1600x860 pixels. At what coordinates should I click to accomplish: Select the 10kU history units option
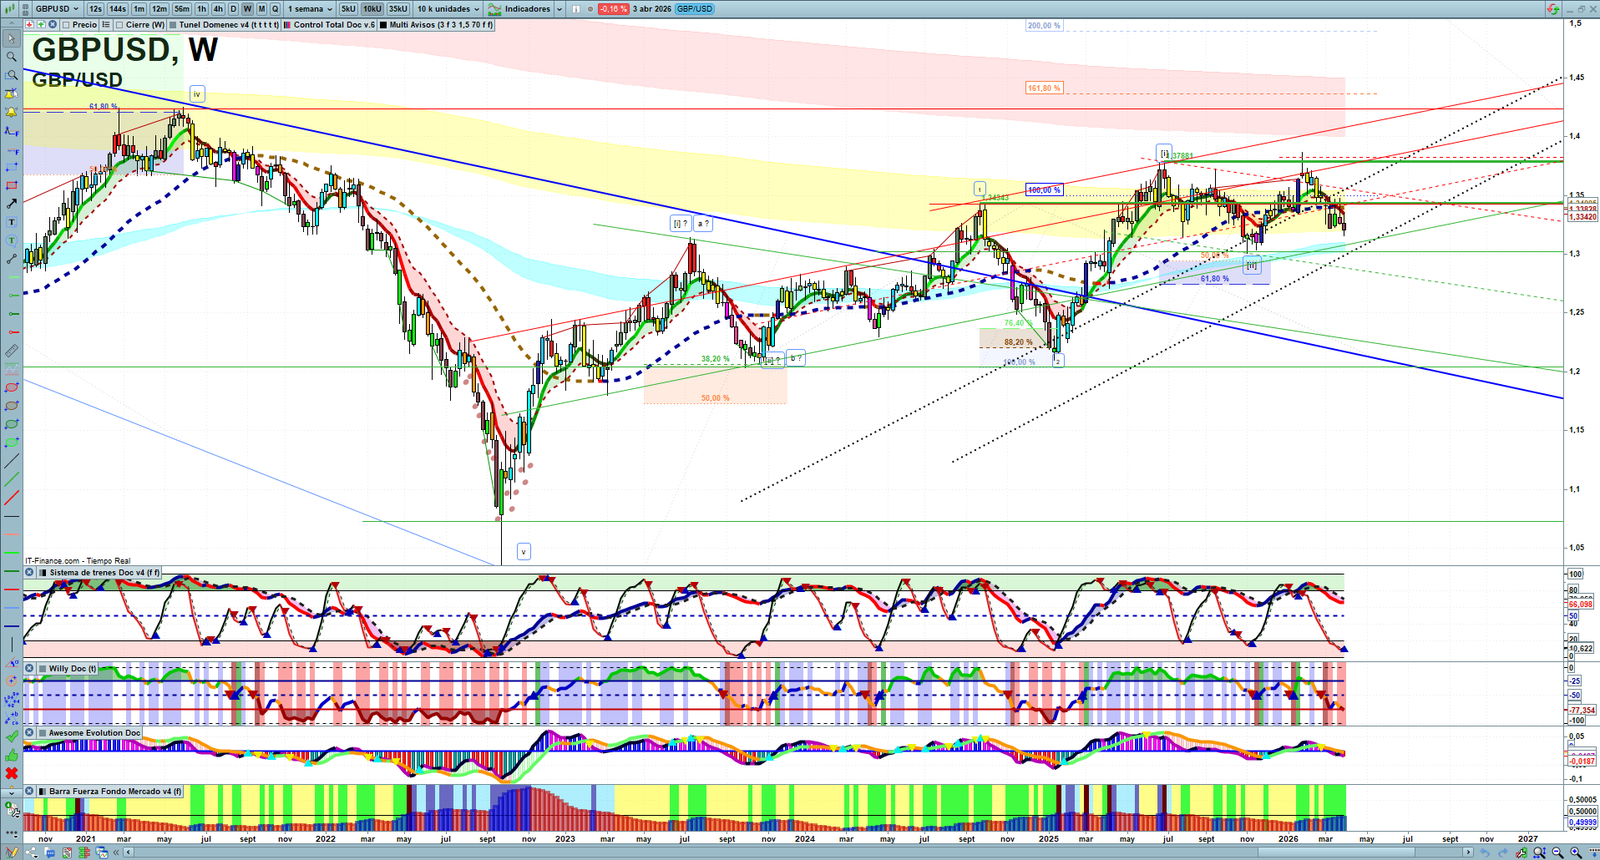372,9
